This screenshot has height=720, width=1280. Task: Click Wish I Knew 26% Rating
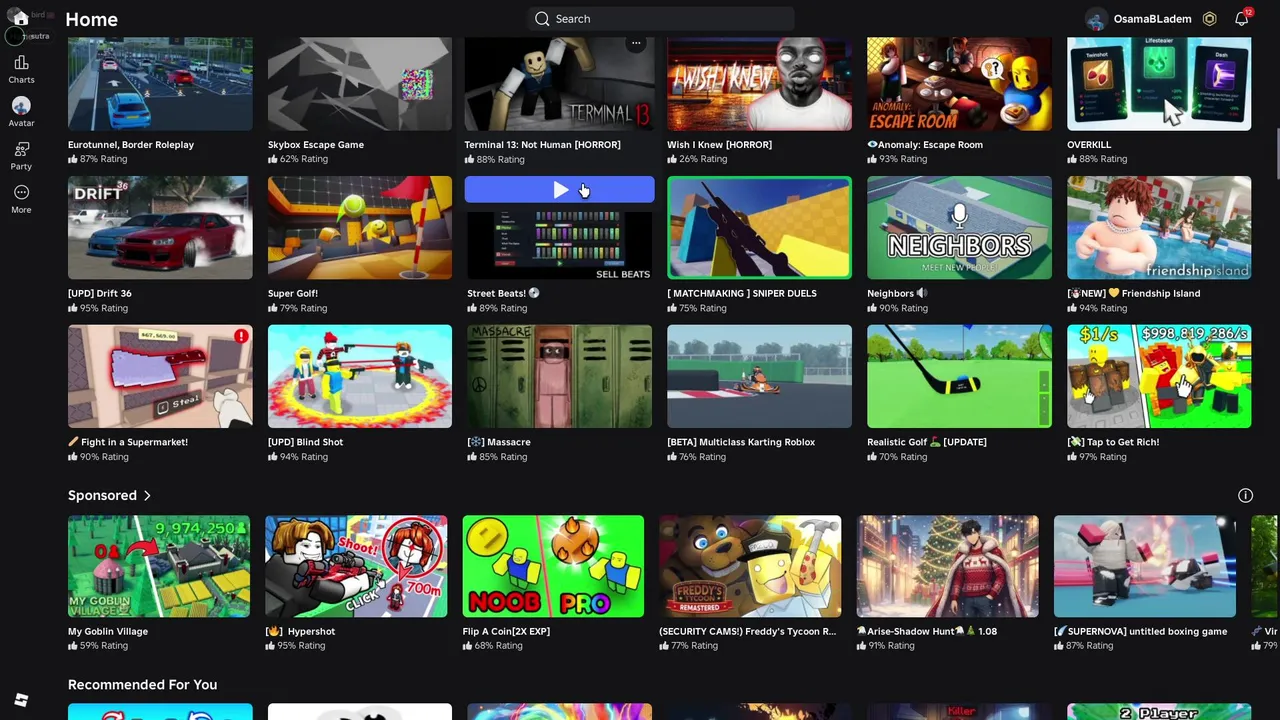pyautogui.click(x=697, y=159)
